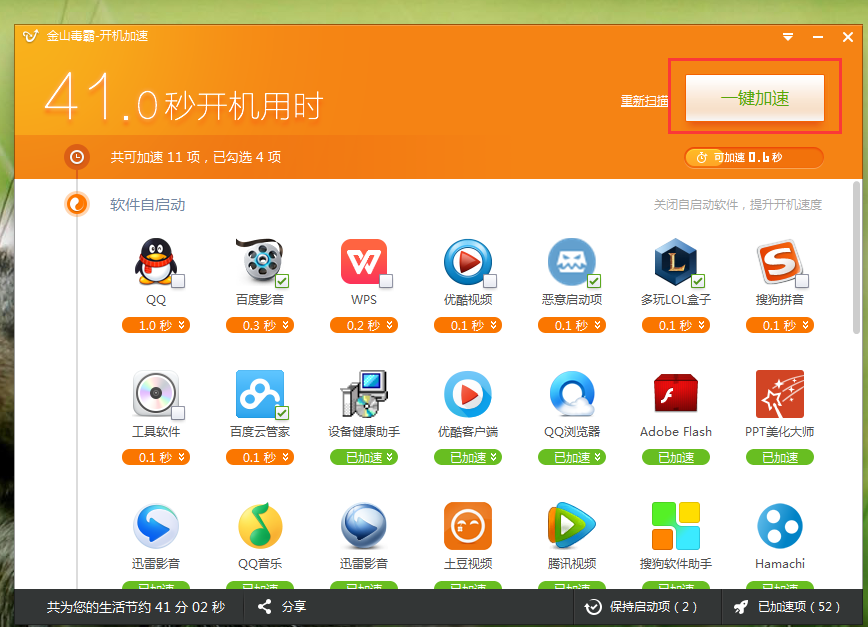This screenshot has width=868, height=627.
Task: Click the 一键加速 button
Action: 755,98
